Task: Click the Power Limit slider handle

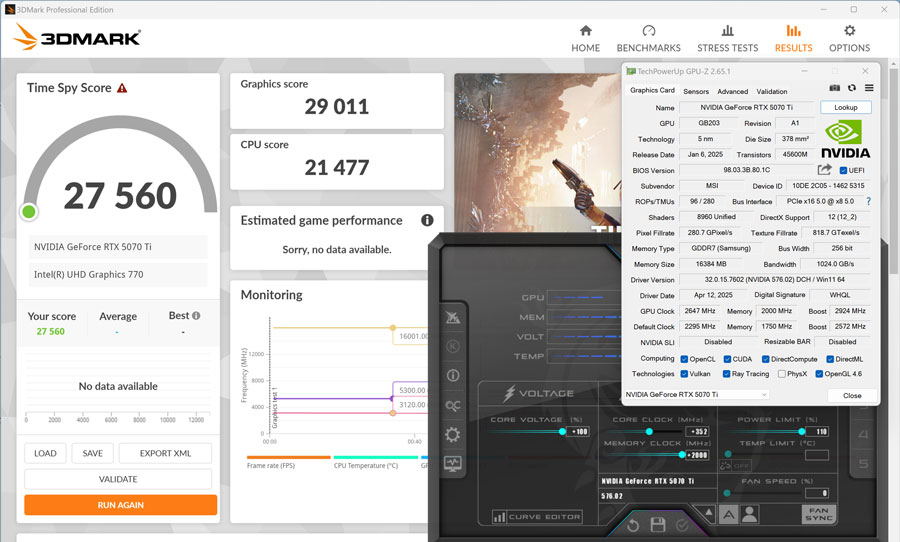Action: (x=802, y=431)
